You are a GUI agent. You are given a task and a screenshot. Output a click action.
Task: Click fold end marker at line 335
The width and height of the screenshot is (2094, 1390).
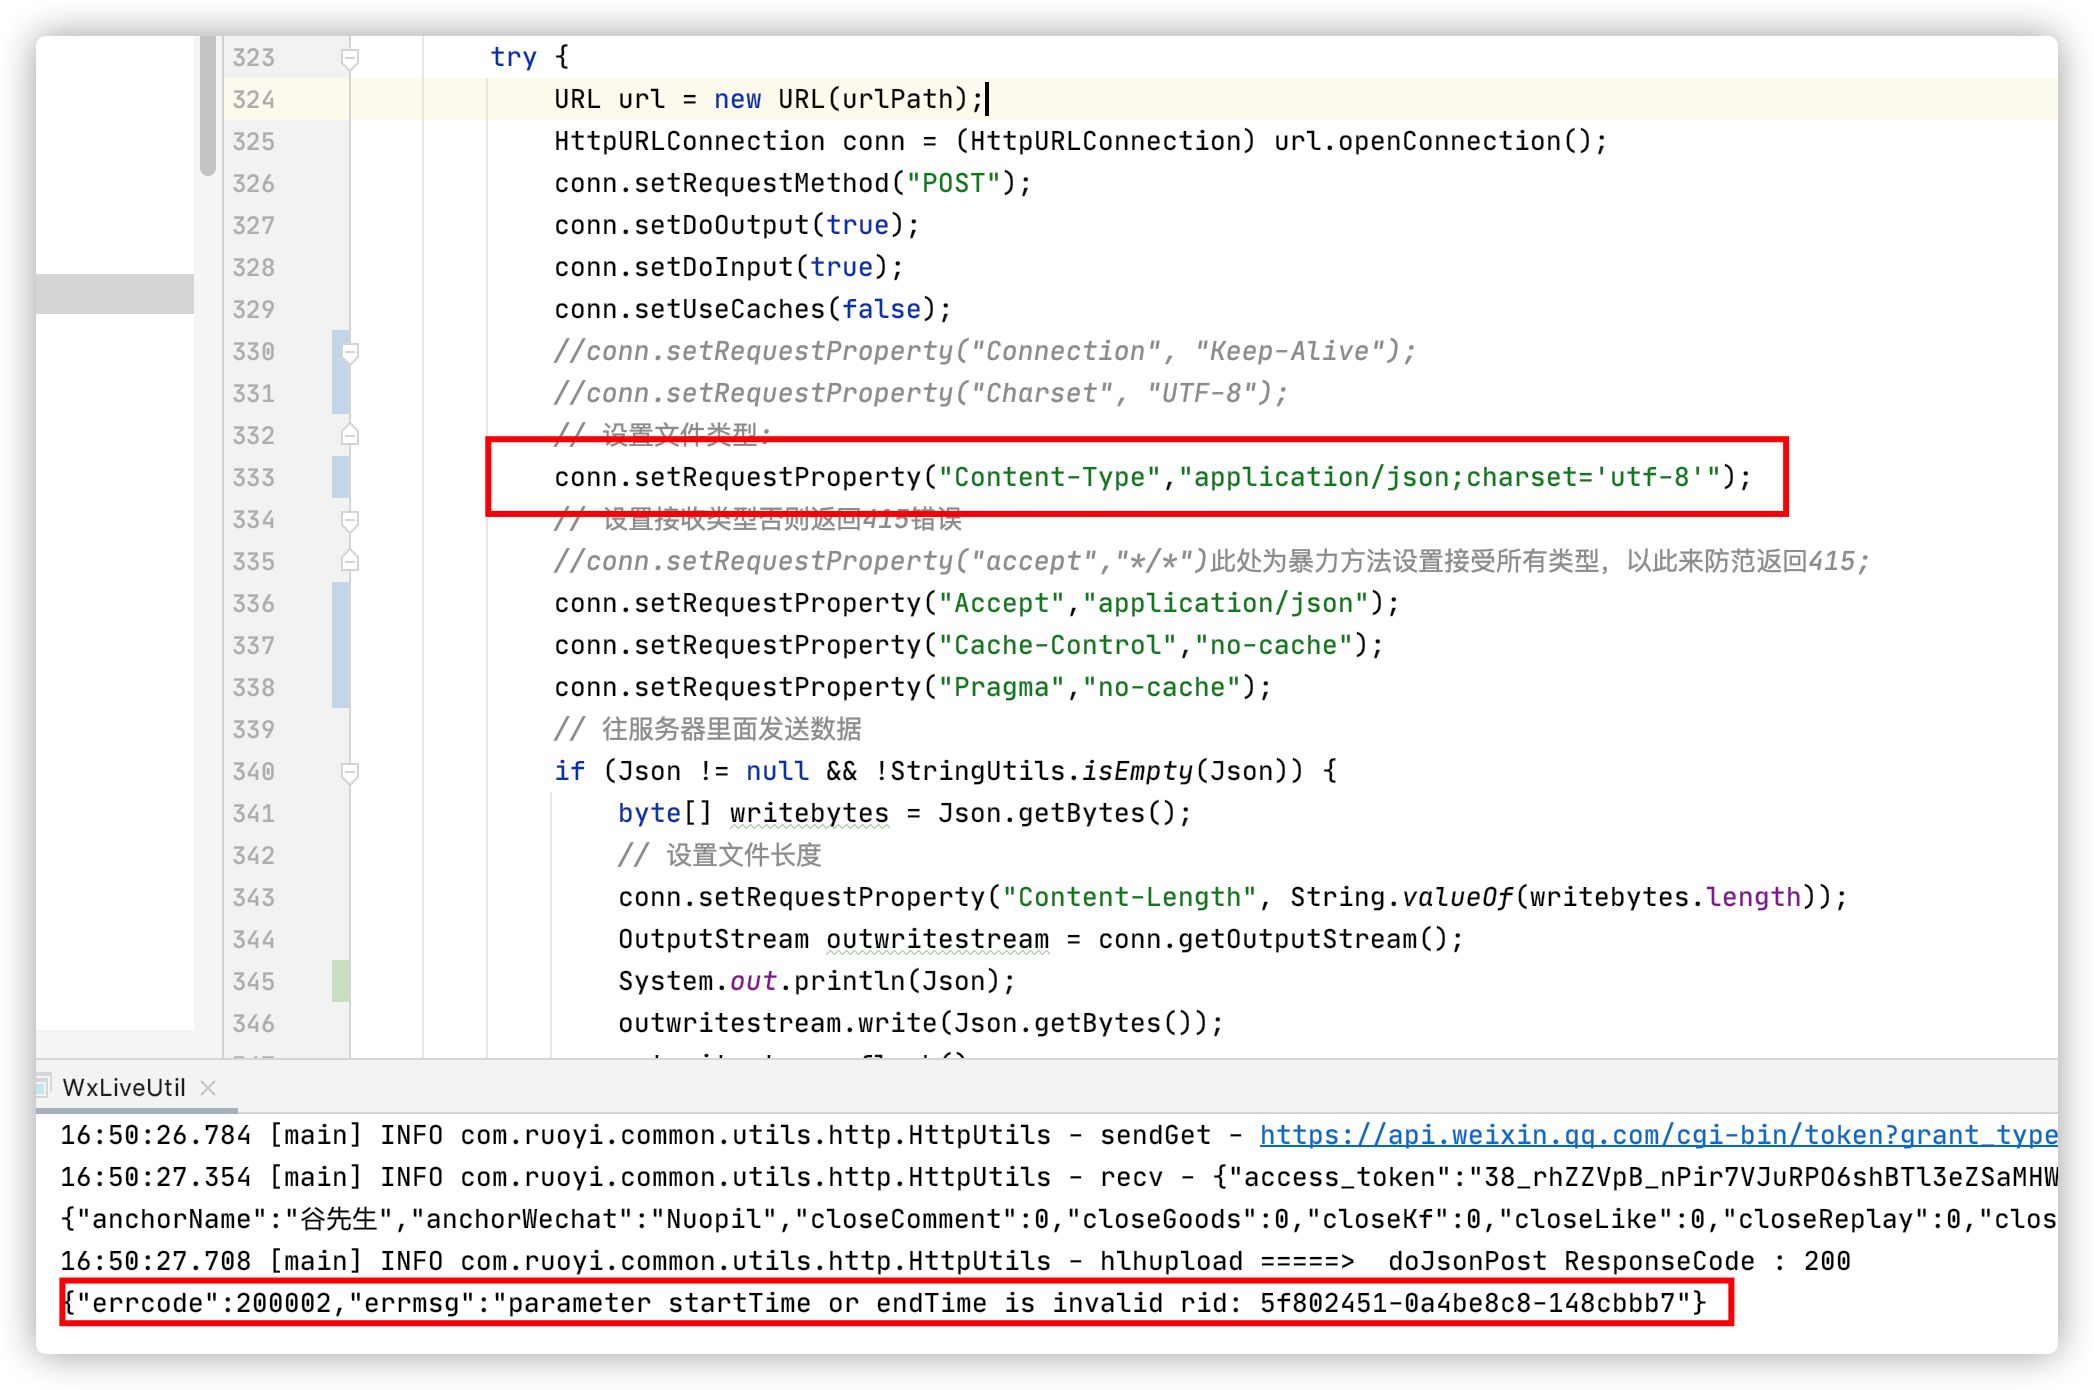[350, 561]
